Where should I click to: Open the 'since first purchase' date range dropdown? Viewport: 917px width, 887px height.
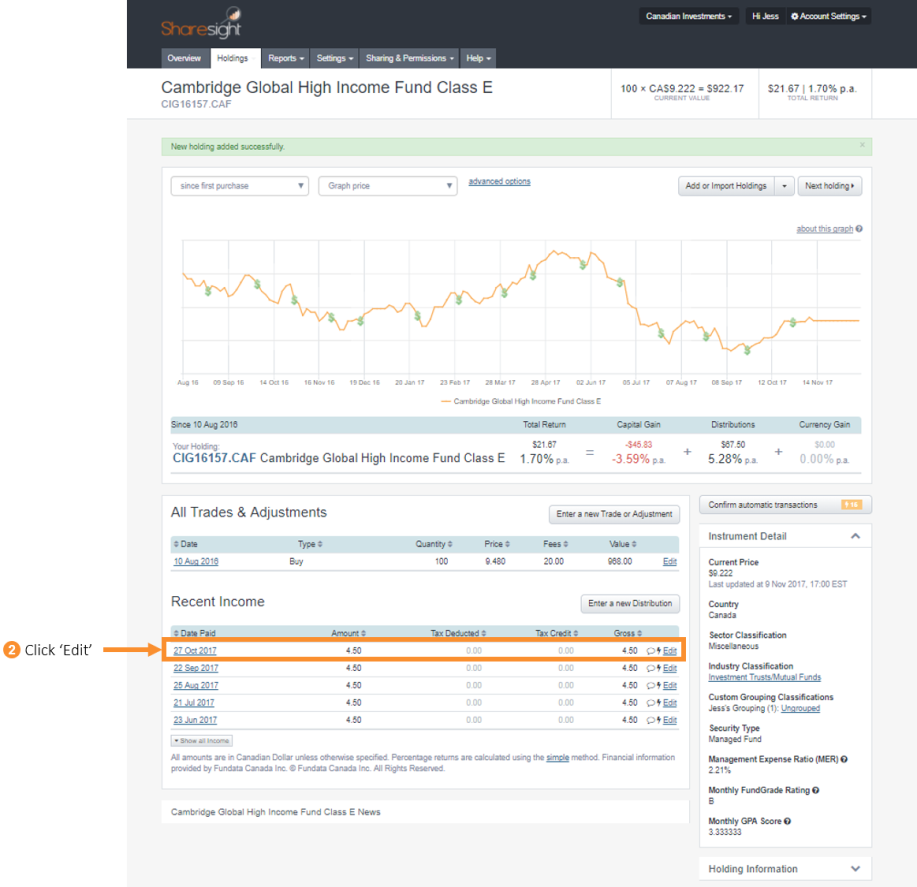(240, 186)
